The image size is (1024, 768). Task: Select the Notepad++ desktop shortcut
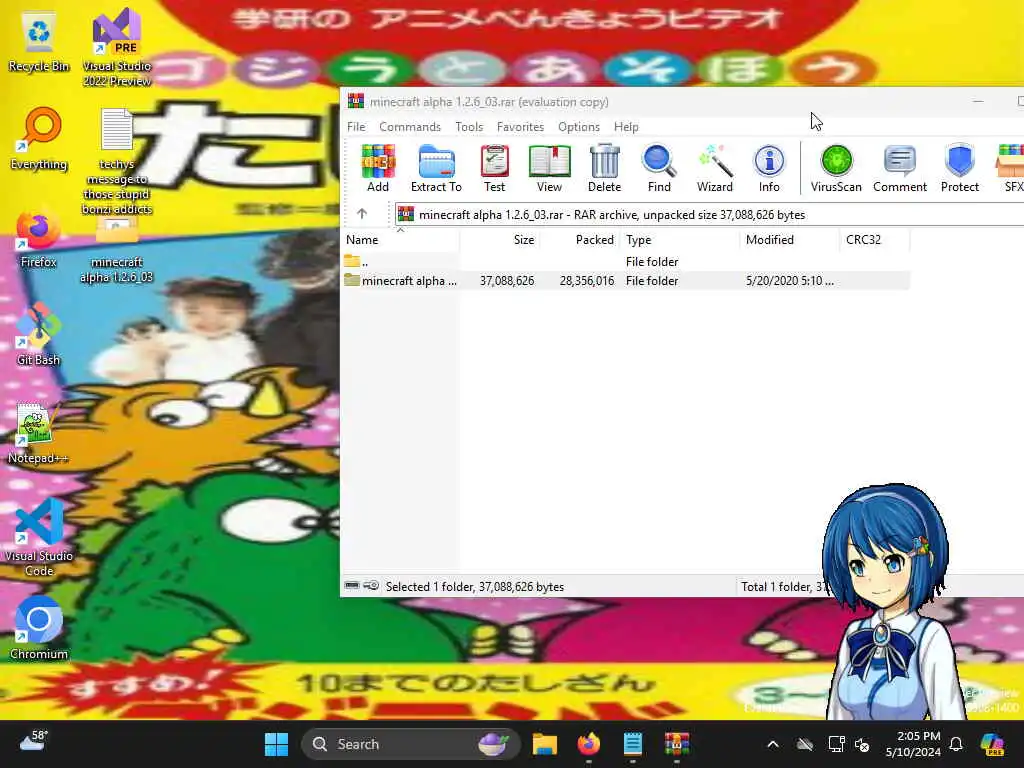pos(37,433)
